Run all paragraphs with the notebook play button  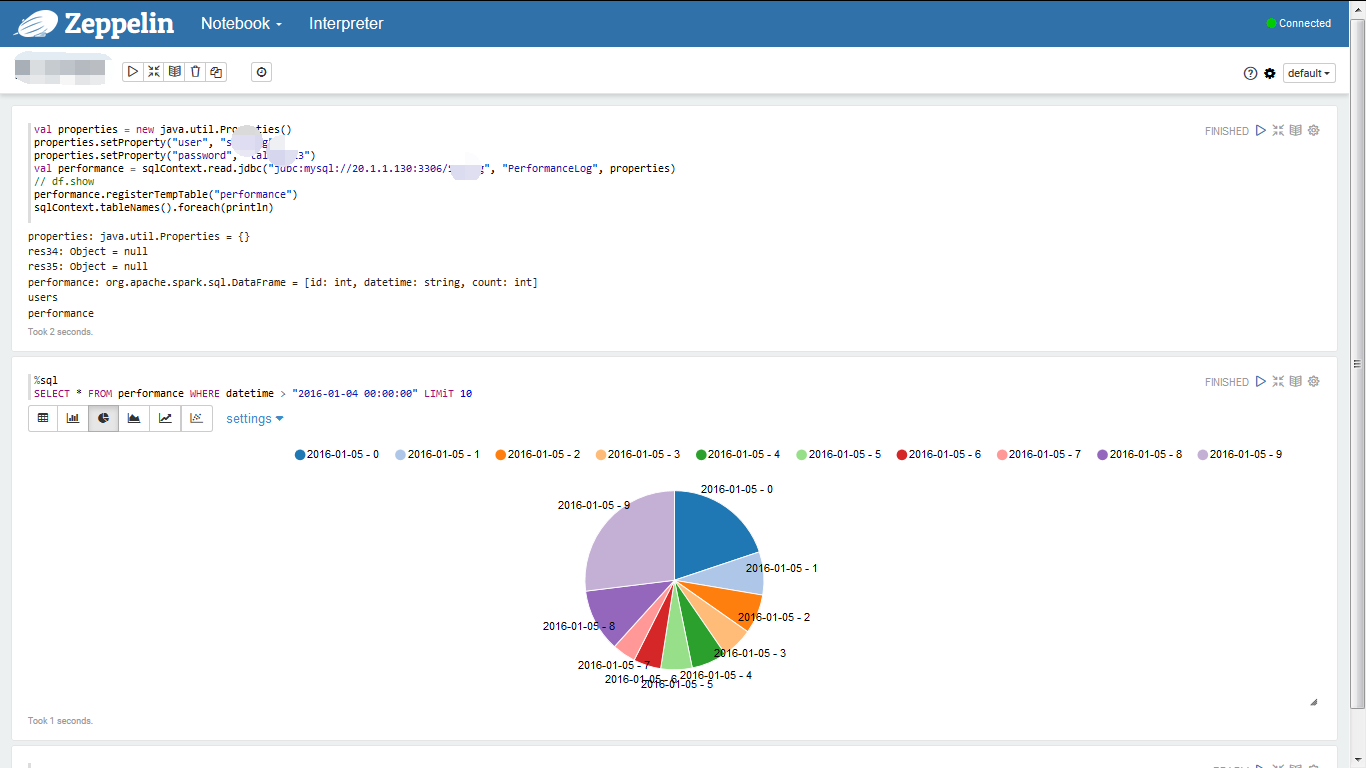(x=132, y=72)
